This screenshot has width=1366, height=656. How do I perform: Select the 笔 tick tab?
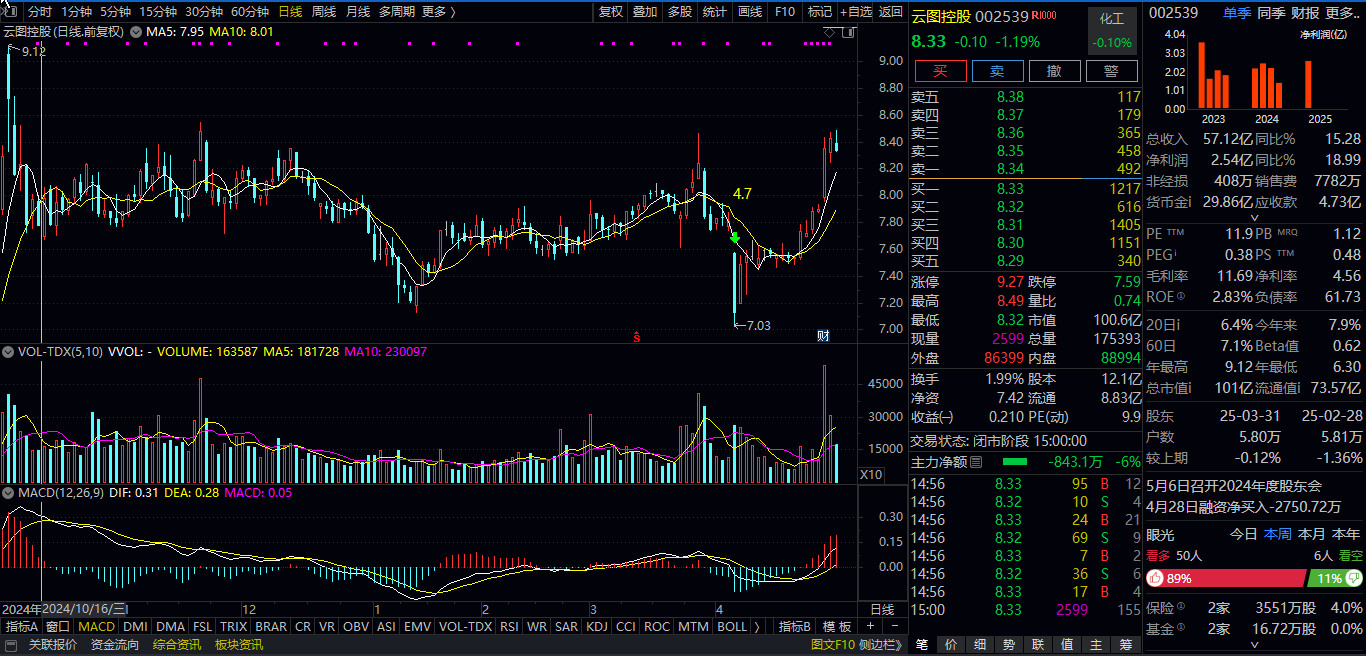pyautogui.click(x=921, y=645)
